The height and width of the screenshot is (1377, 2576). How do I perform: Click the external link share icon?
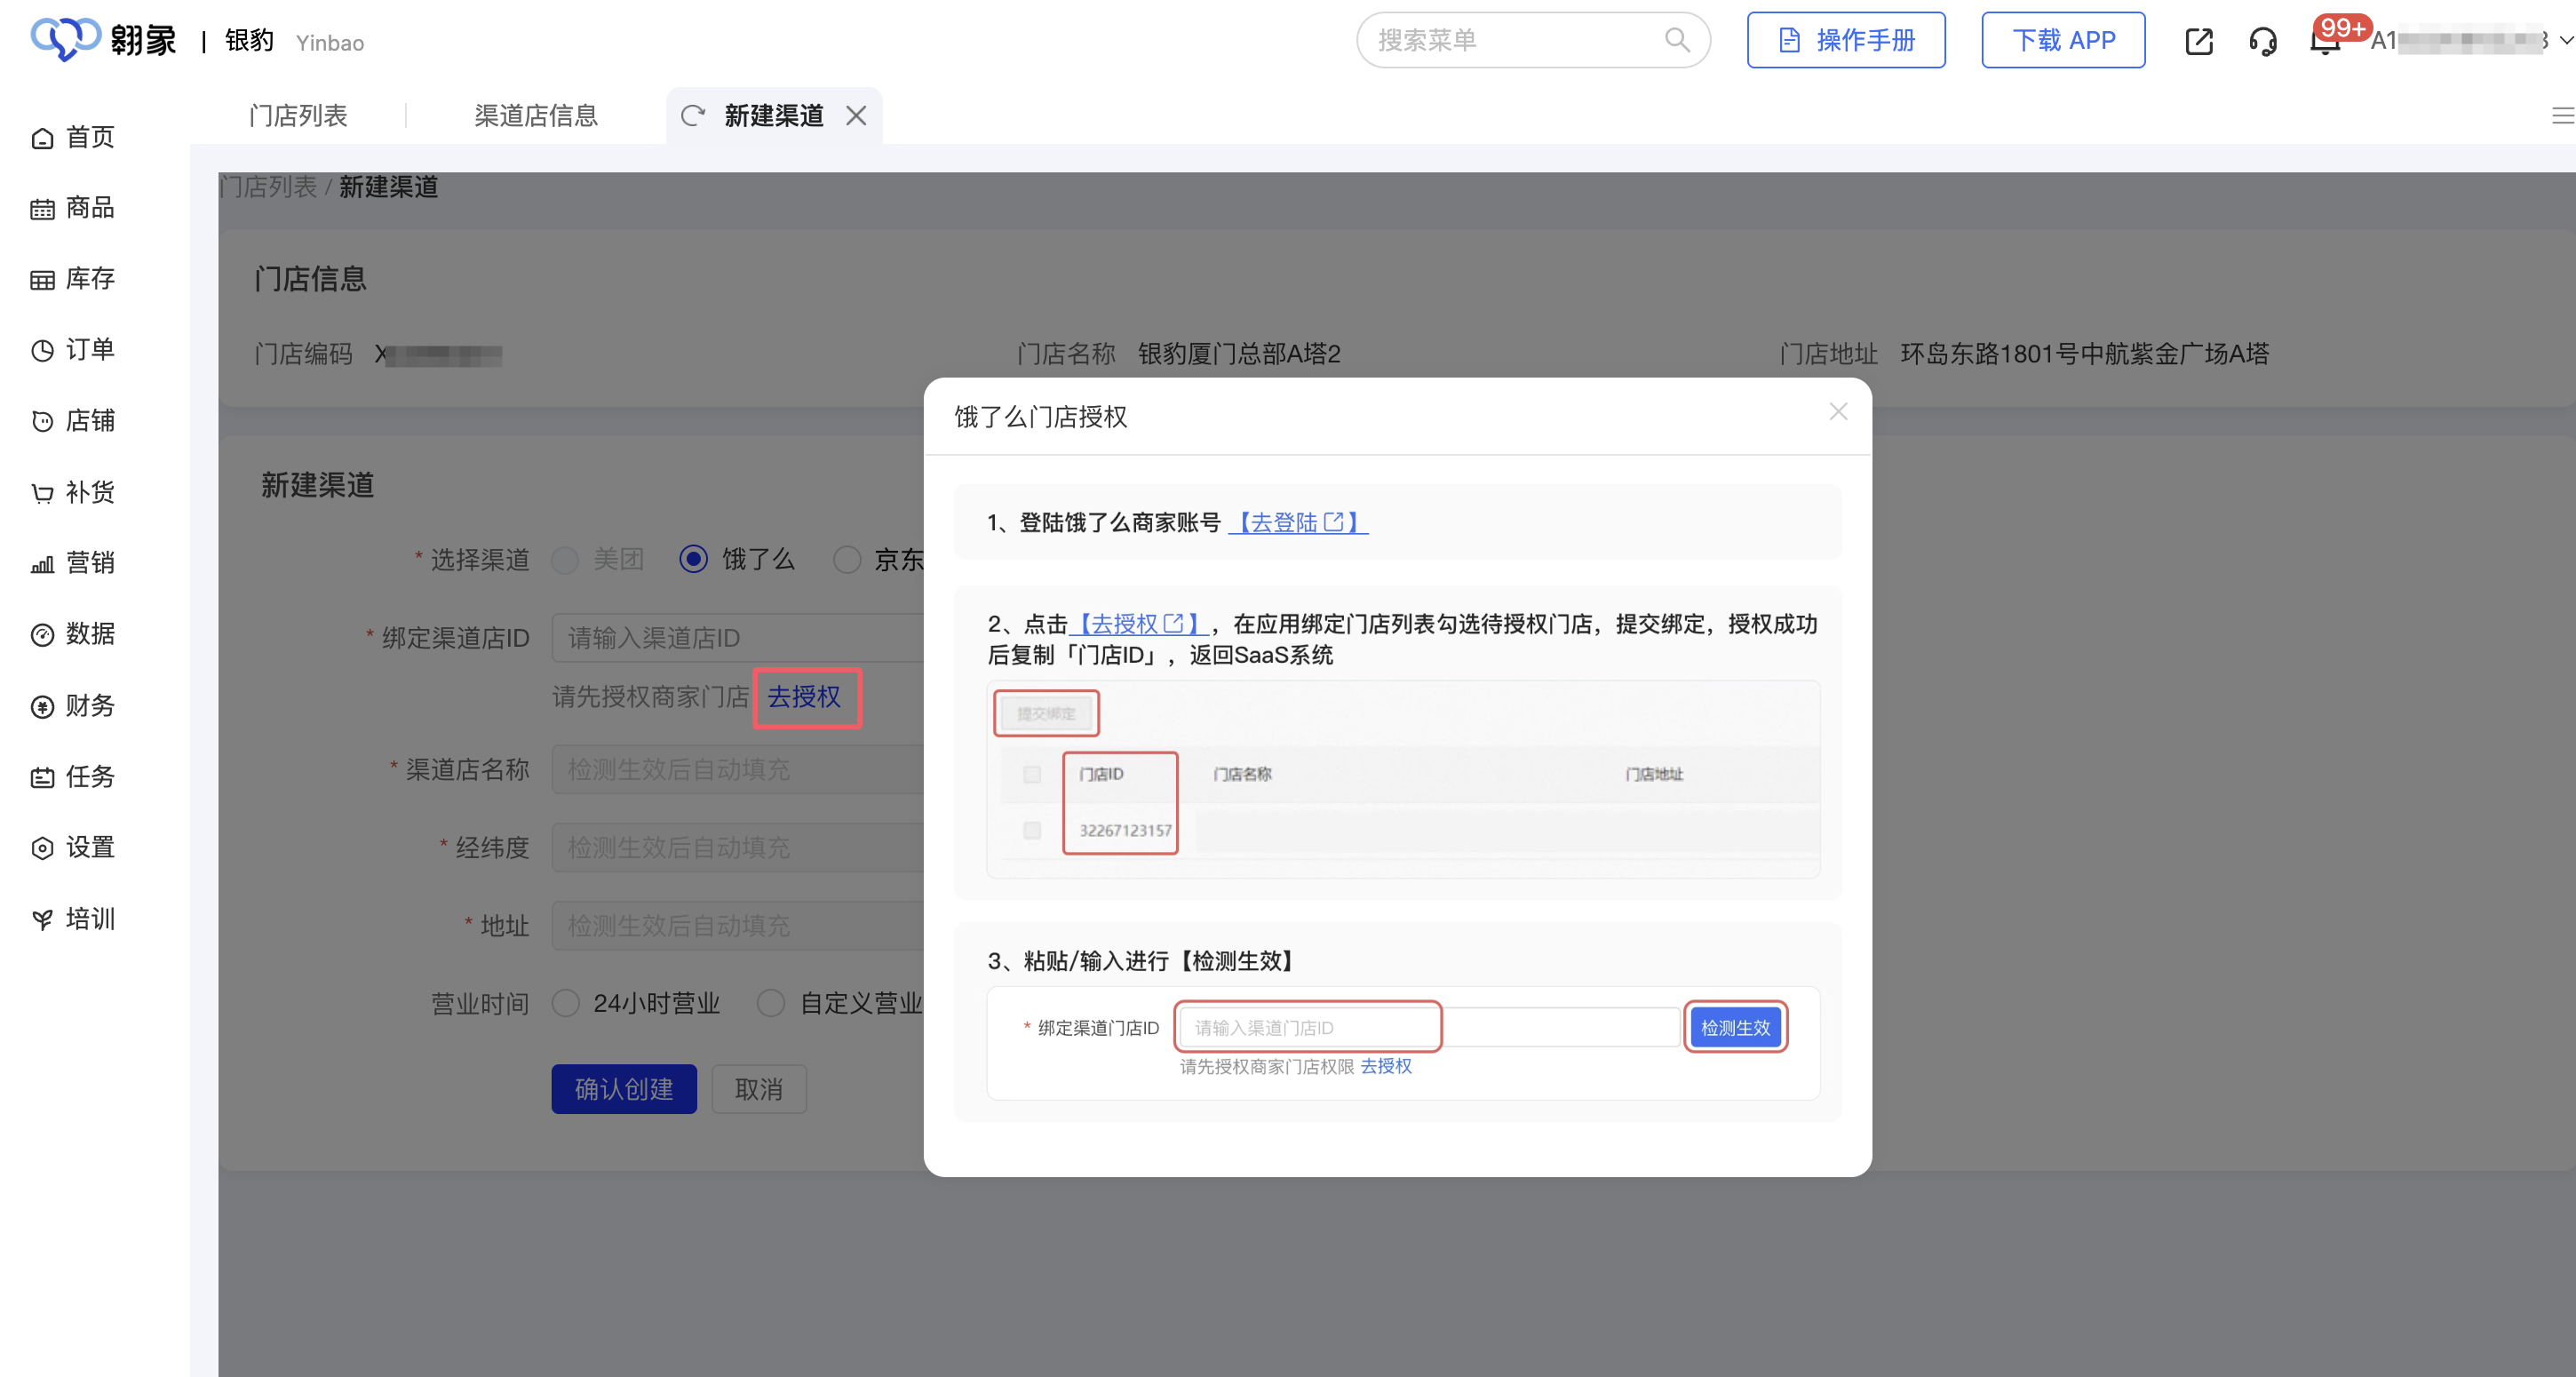coord(2199,41)
